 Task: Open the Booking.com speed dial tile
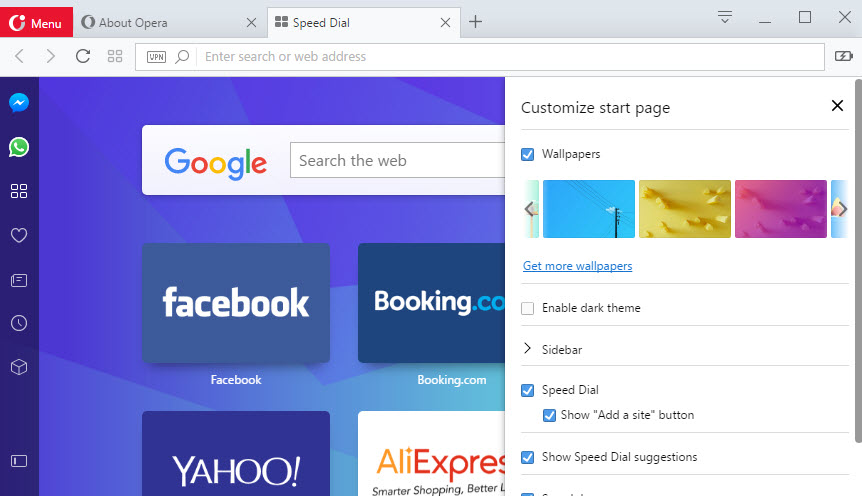(x=432, y=303)
